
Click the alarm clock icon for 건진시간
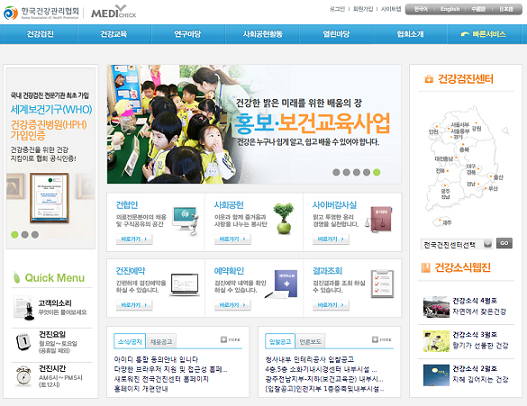coord(24,376)
